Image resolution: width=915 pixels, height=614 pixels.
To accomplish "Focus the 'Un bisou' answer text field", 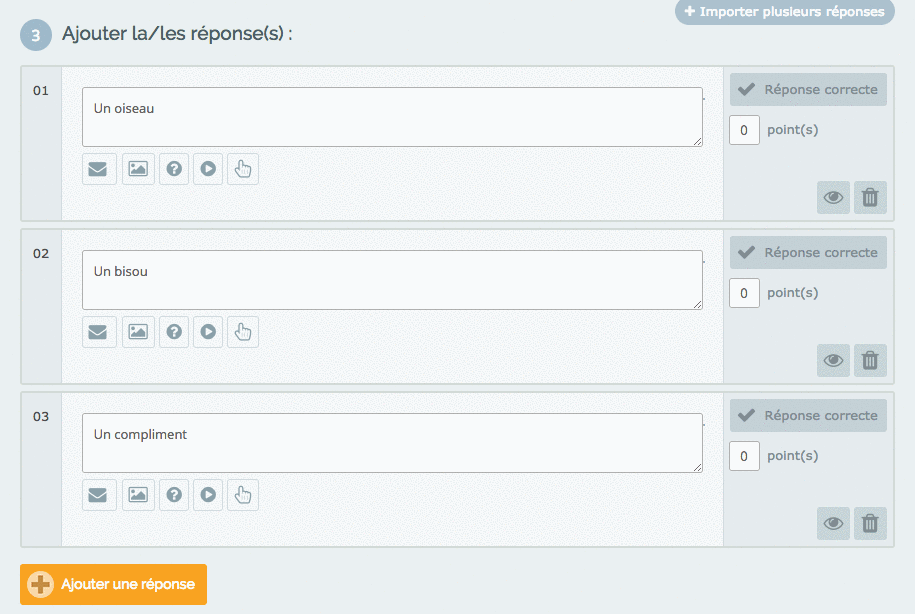I will click(x=392, y=280).
